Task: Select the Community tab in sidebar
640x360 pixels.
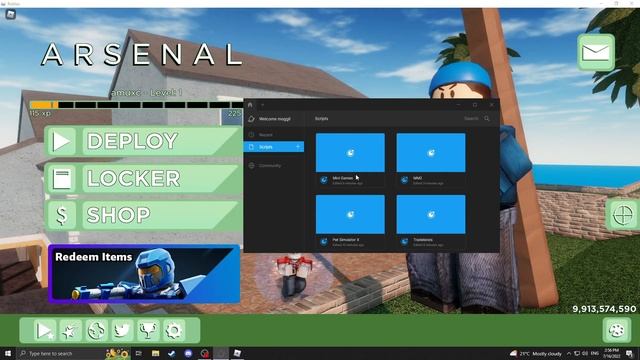Action: (274, 166)
